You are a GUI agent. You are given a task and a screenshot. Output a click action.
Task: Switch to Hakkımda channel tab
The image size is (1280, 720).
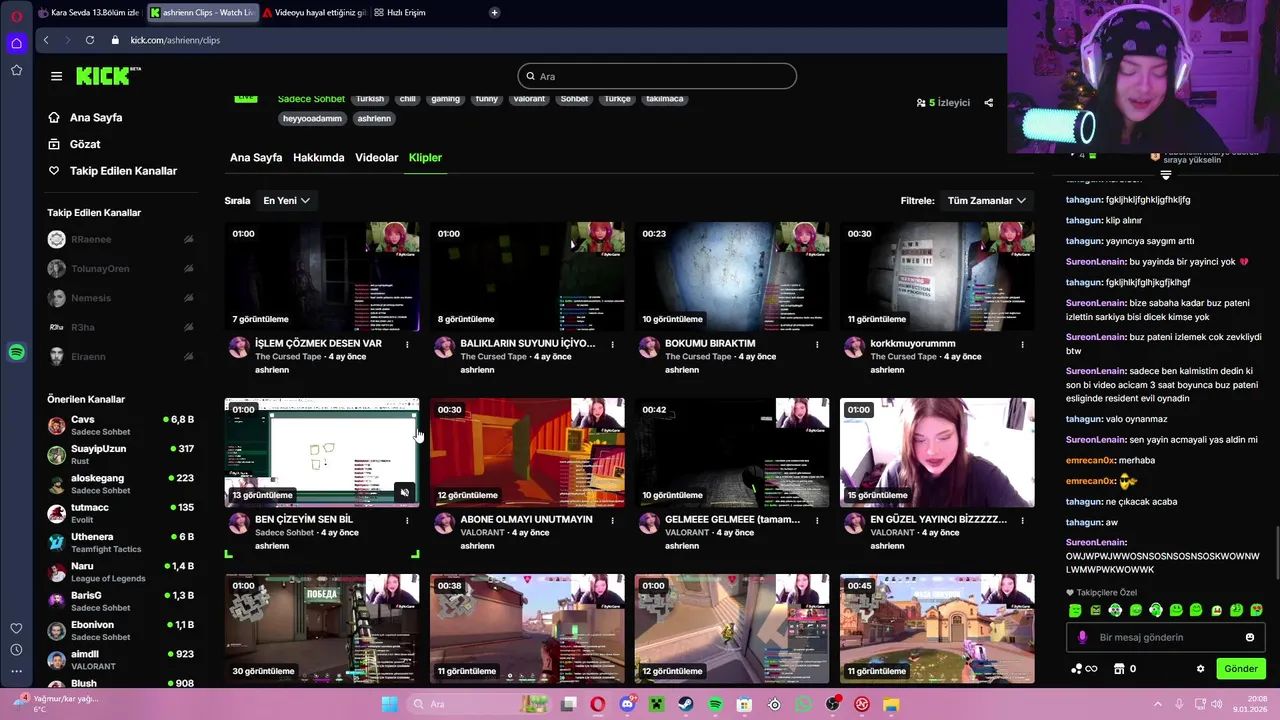318,158
